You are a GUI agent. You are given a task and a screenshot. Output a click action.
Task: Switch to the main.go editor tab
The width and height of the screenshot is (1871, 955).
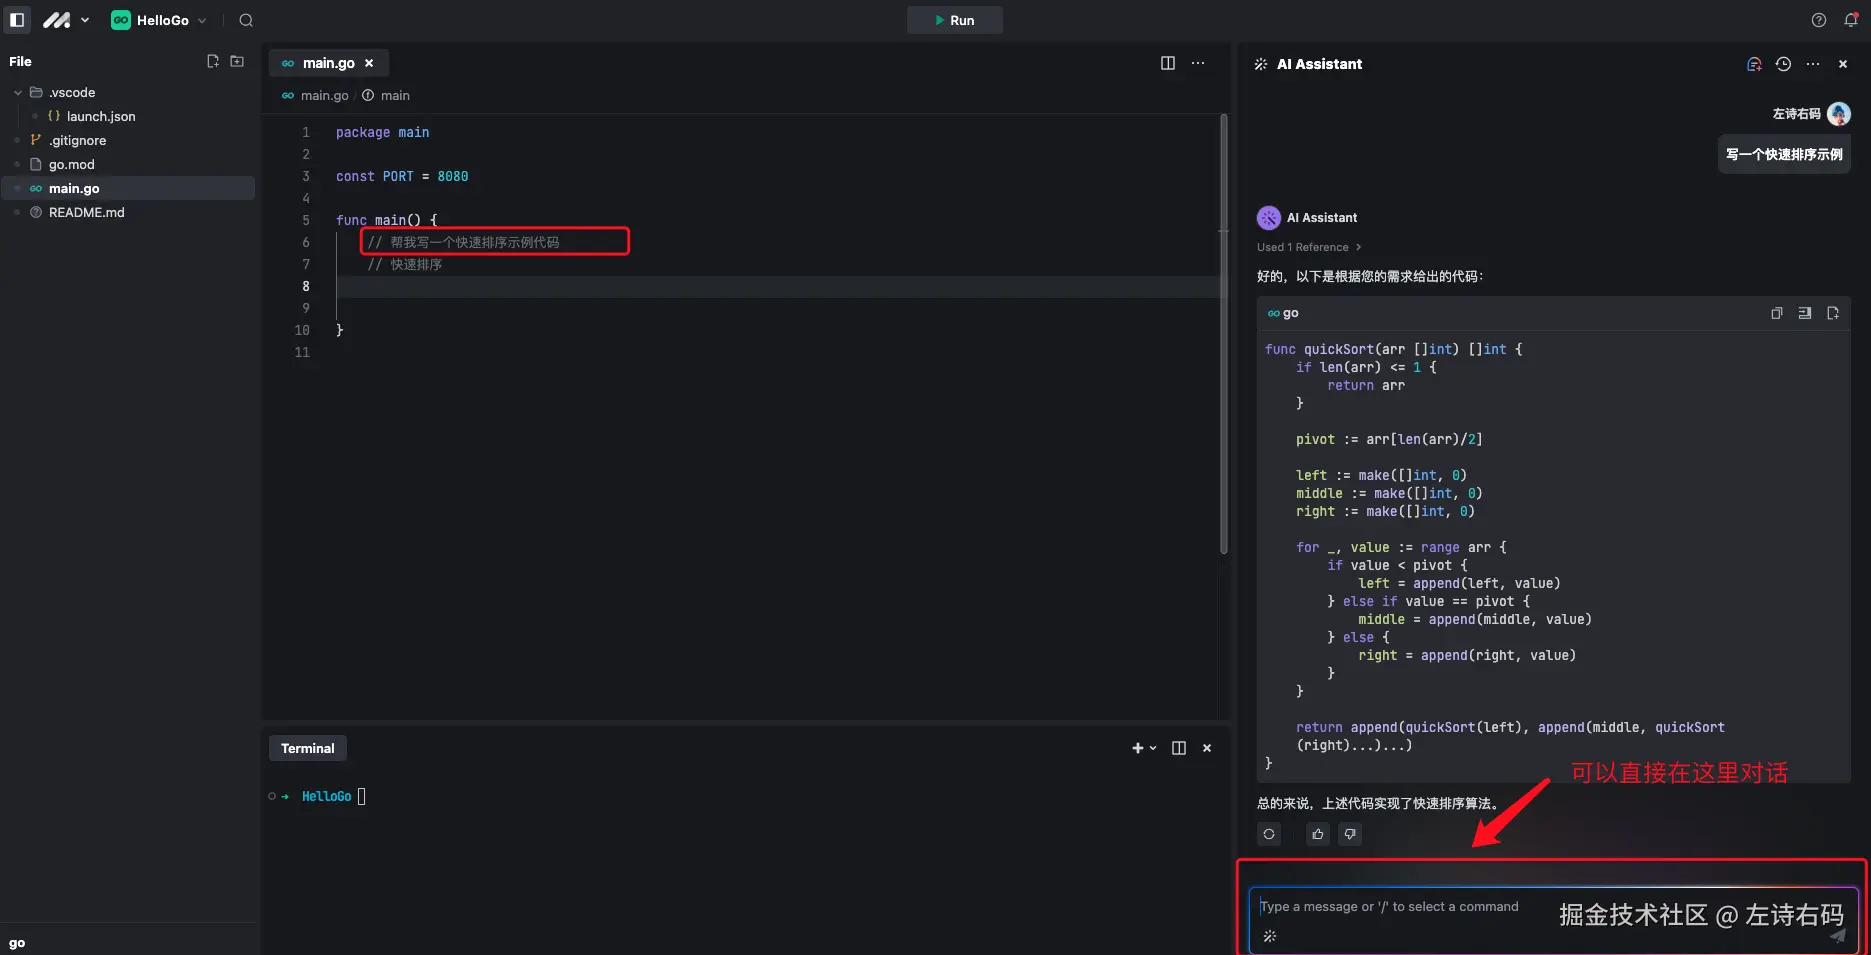point(328,63)
